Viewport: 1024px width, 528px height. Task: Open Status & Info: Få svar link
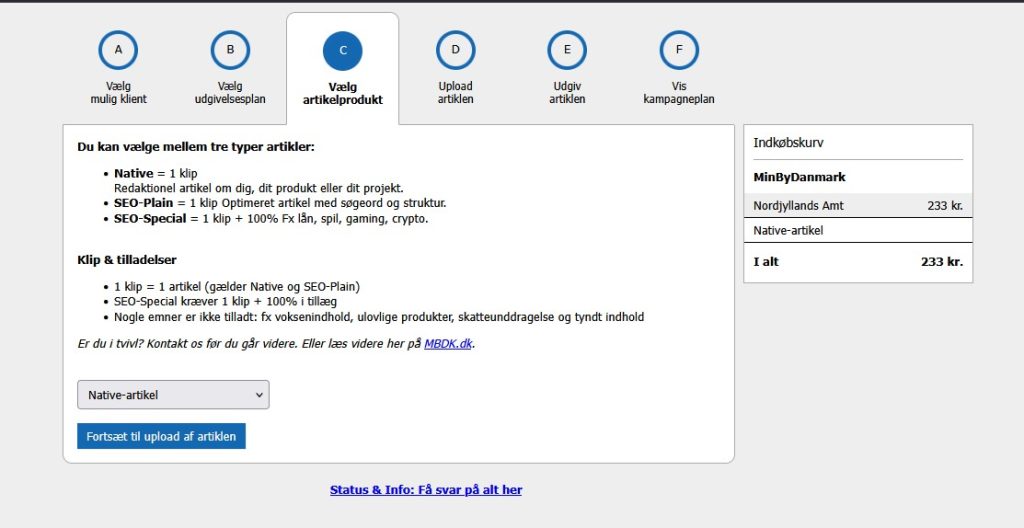click(426, 490)
